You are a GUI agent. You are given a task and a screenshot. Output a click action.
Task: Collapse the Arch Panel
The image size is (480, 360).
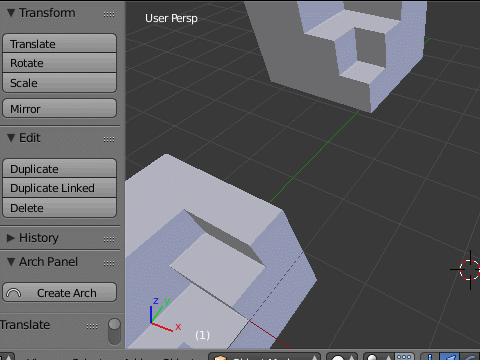tap(11, 262)
